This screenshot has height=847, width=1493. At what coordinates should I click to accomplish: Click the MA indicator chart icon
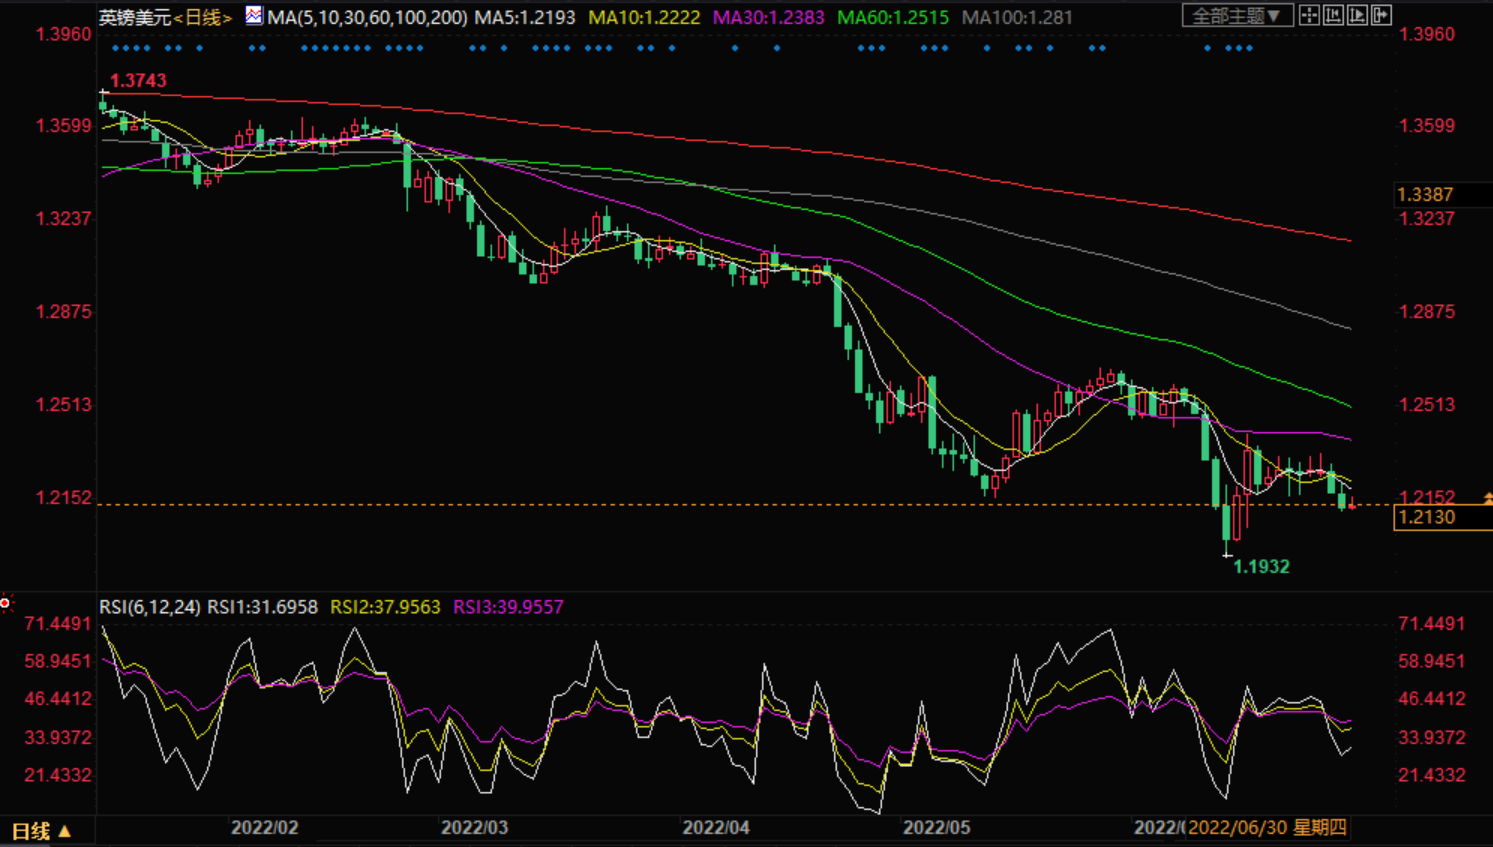[x=254, y=15]
